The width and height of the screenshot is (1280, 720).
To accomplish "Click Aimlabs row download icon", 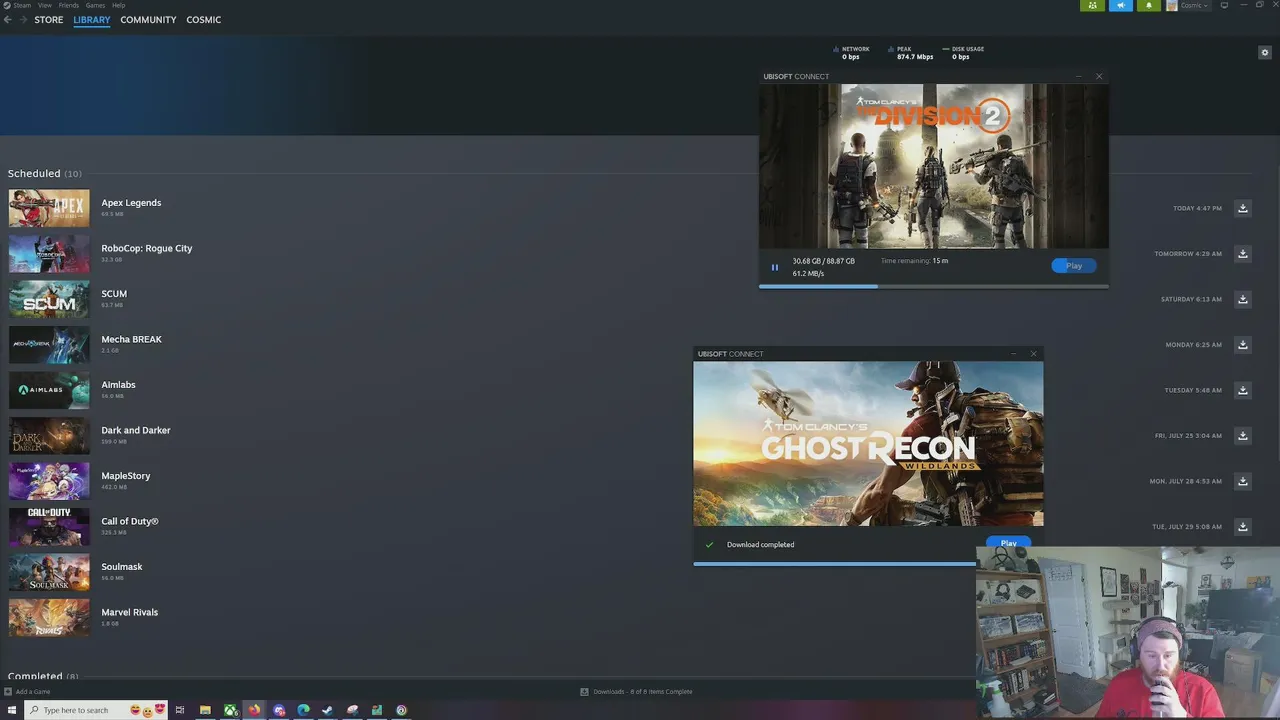I will 1243,390.
